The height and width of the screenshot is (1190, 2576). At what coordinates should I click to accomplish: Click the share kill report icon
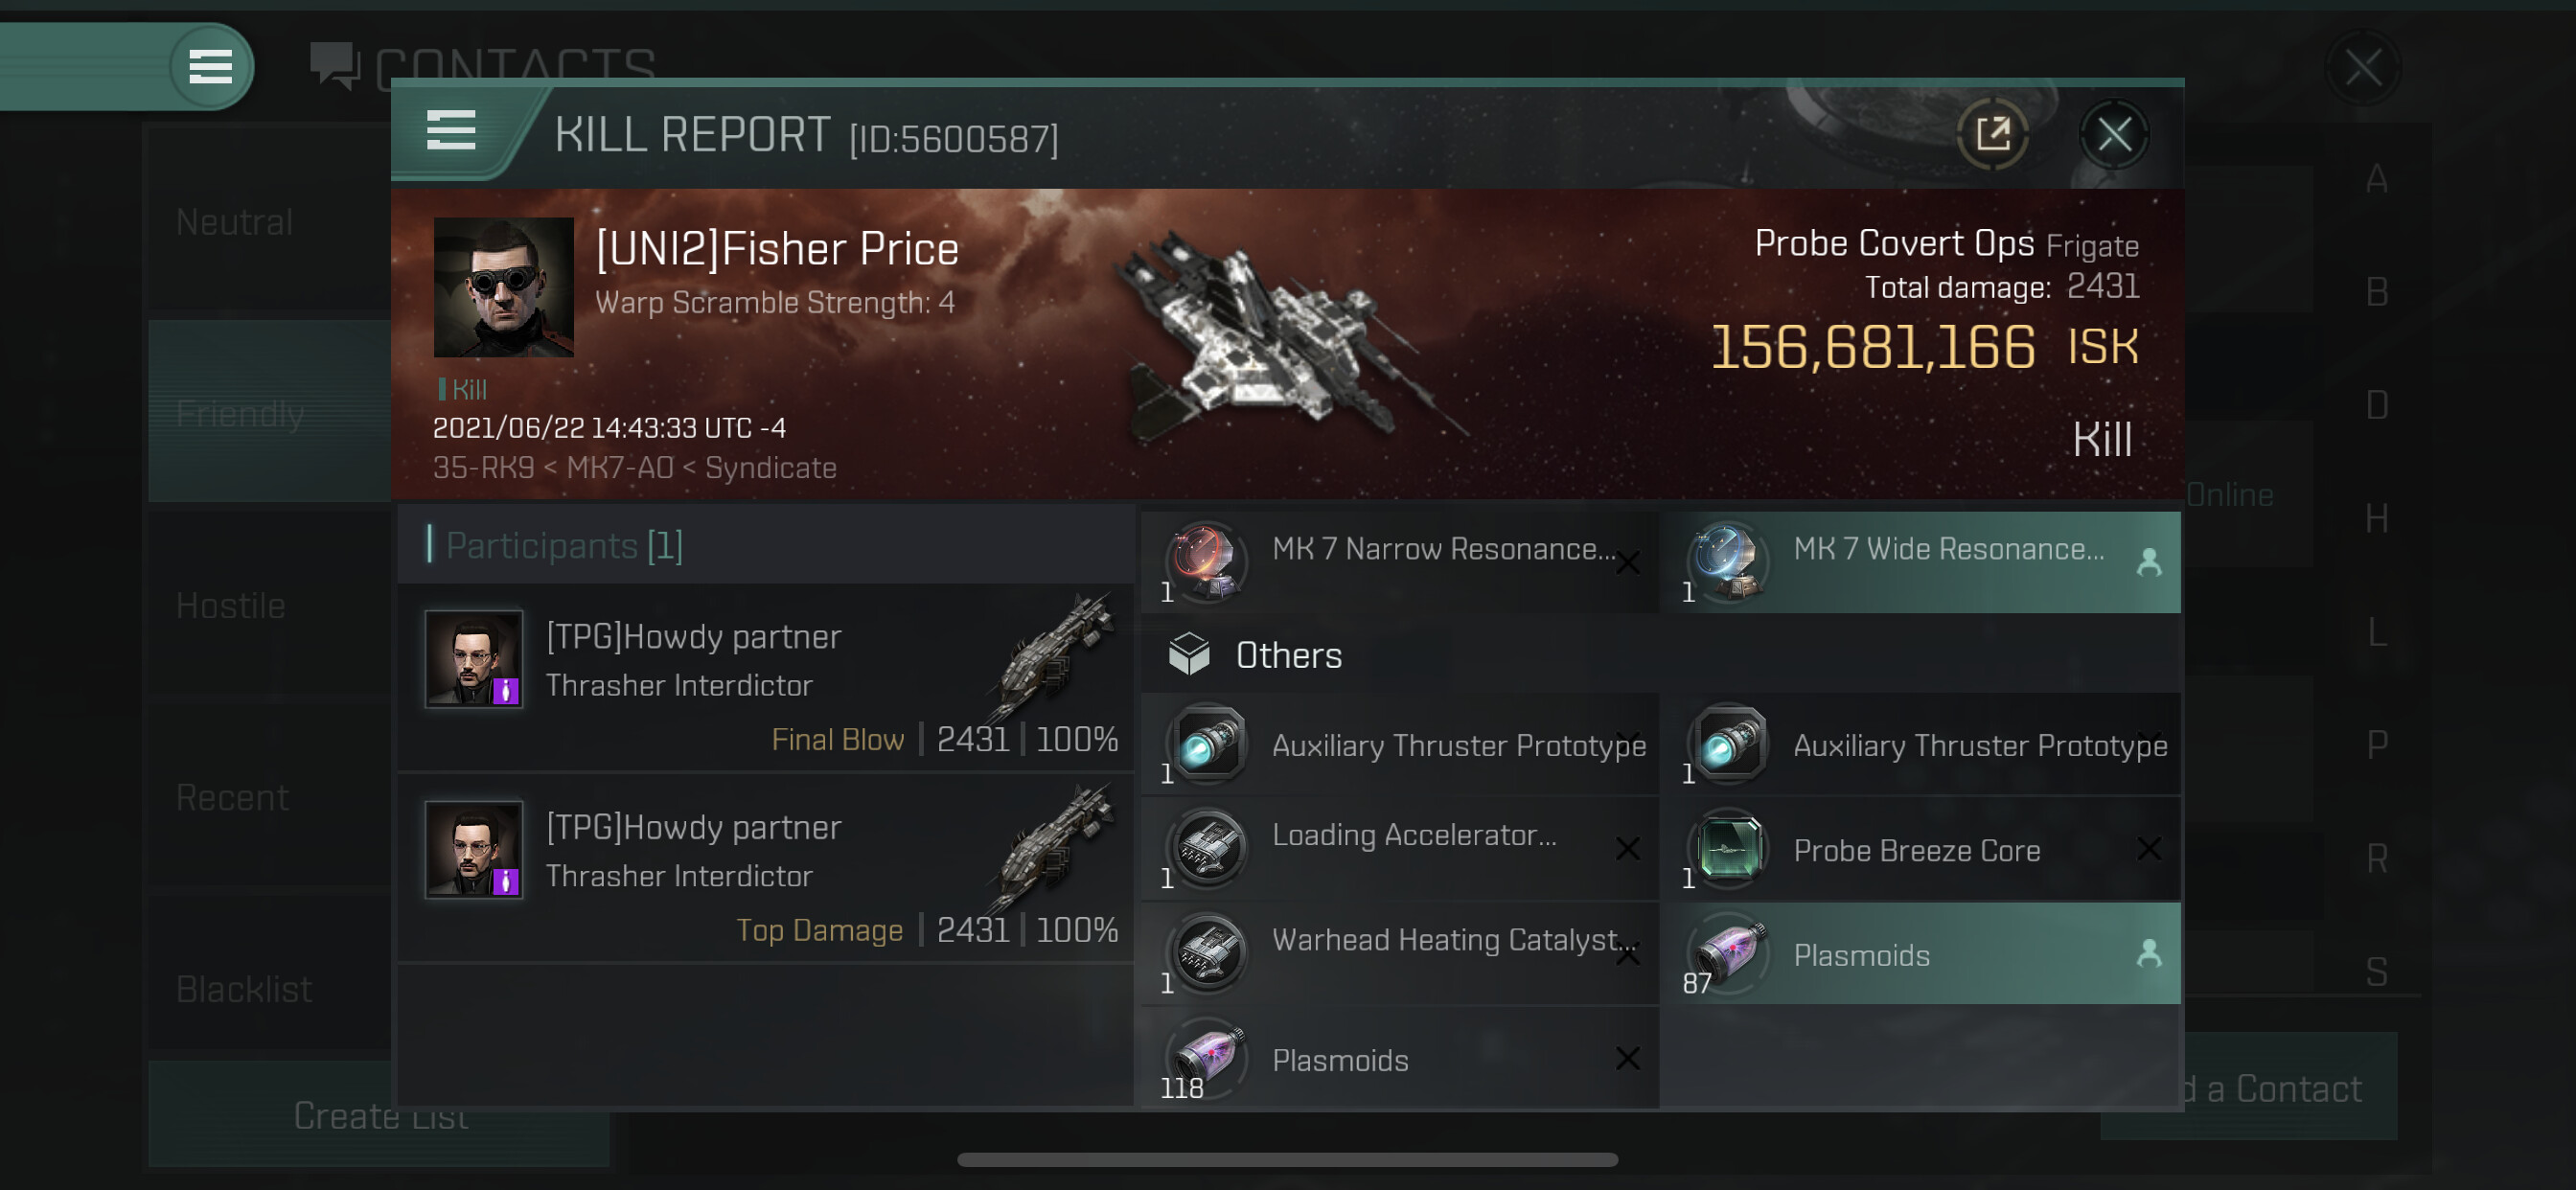point(1991,134)
